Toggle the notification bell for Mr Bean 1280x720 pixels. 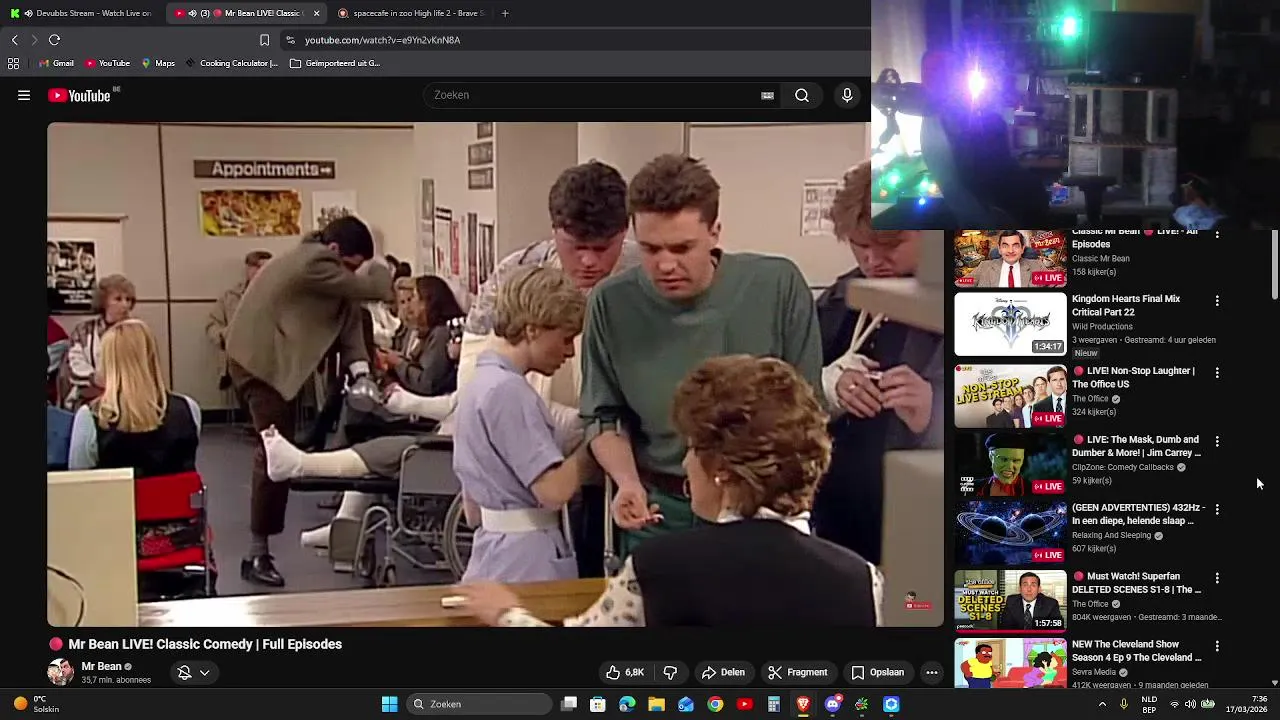pyautogui.click(x=184, y=673)
